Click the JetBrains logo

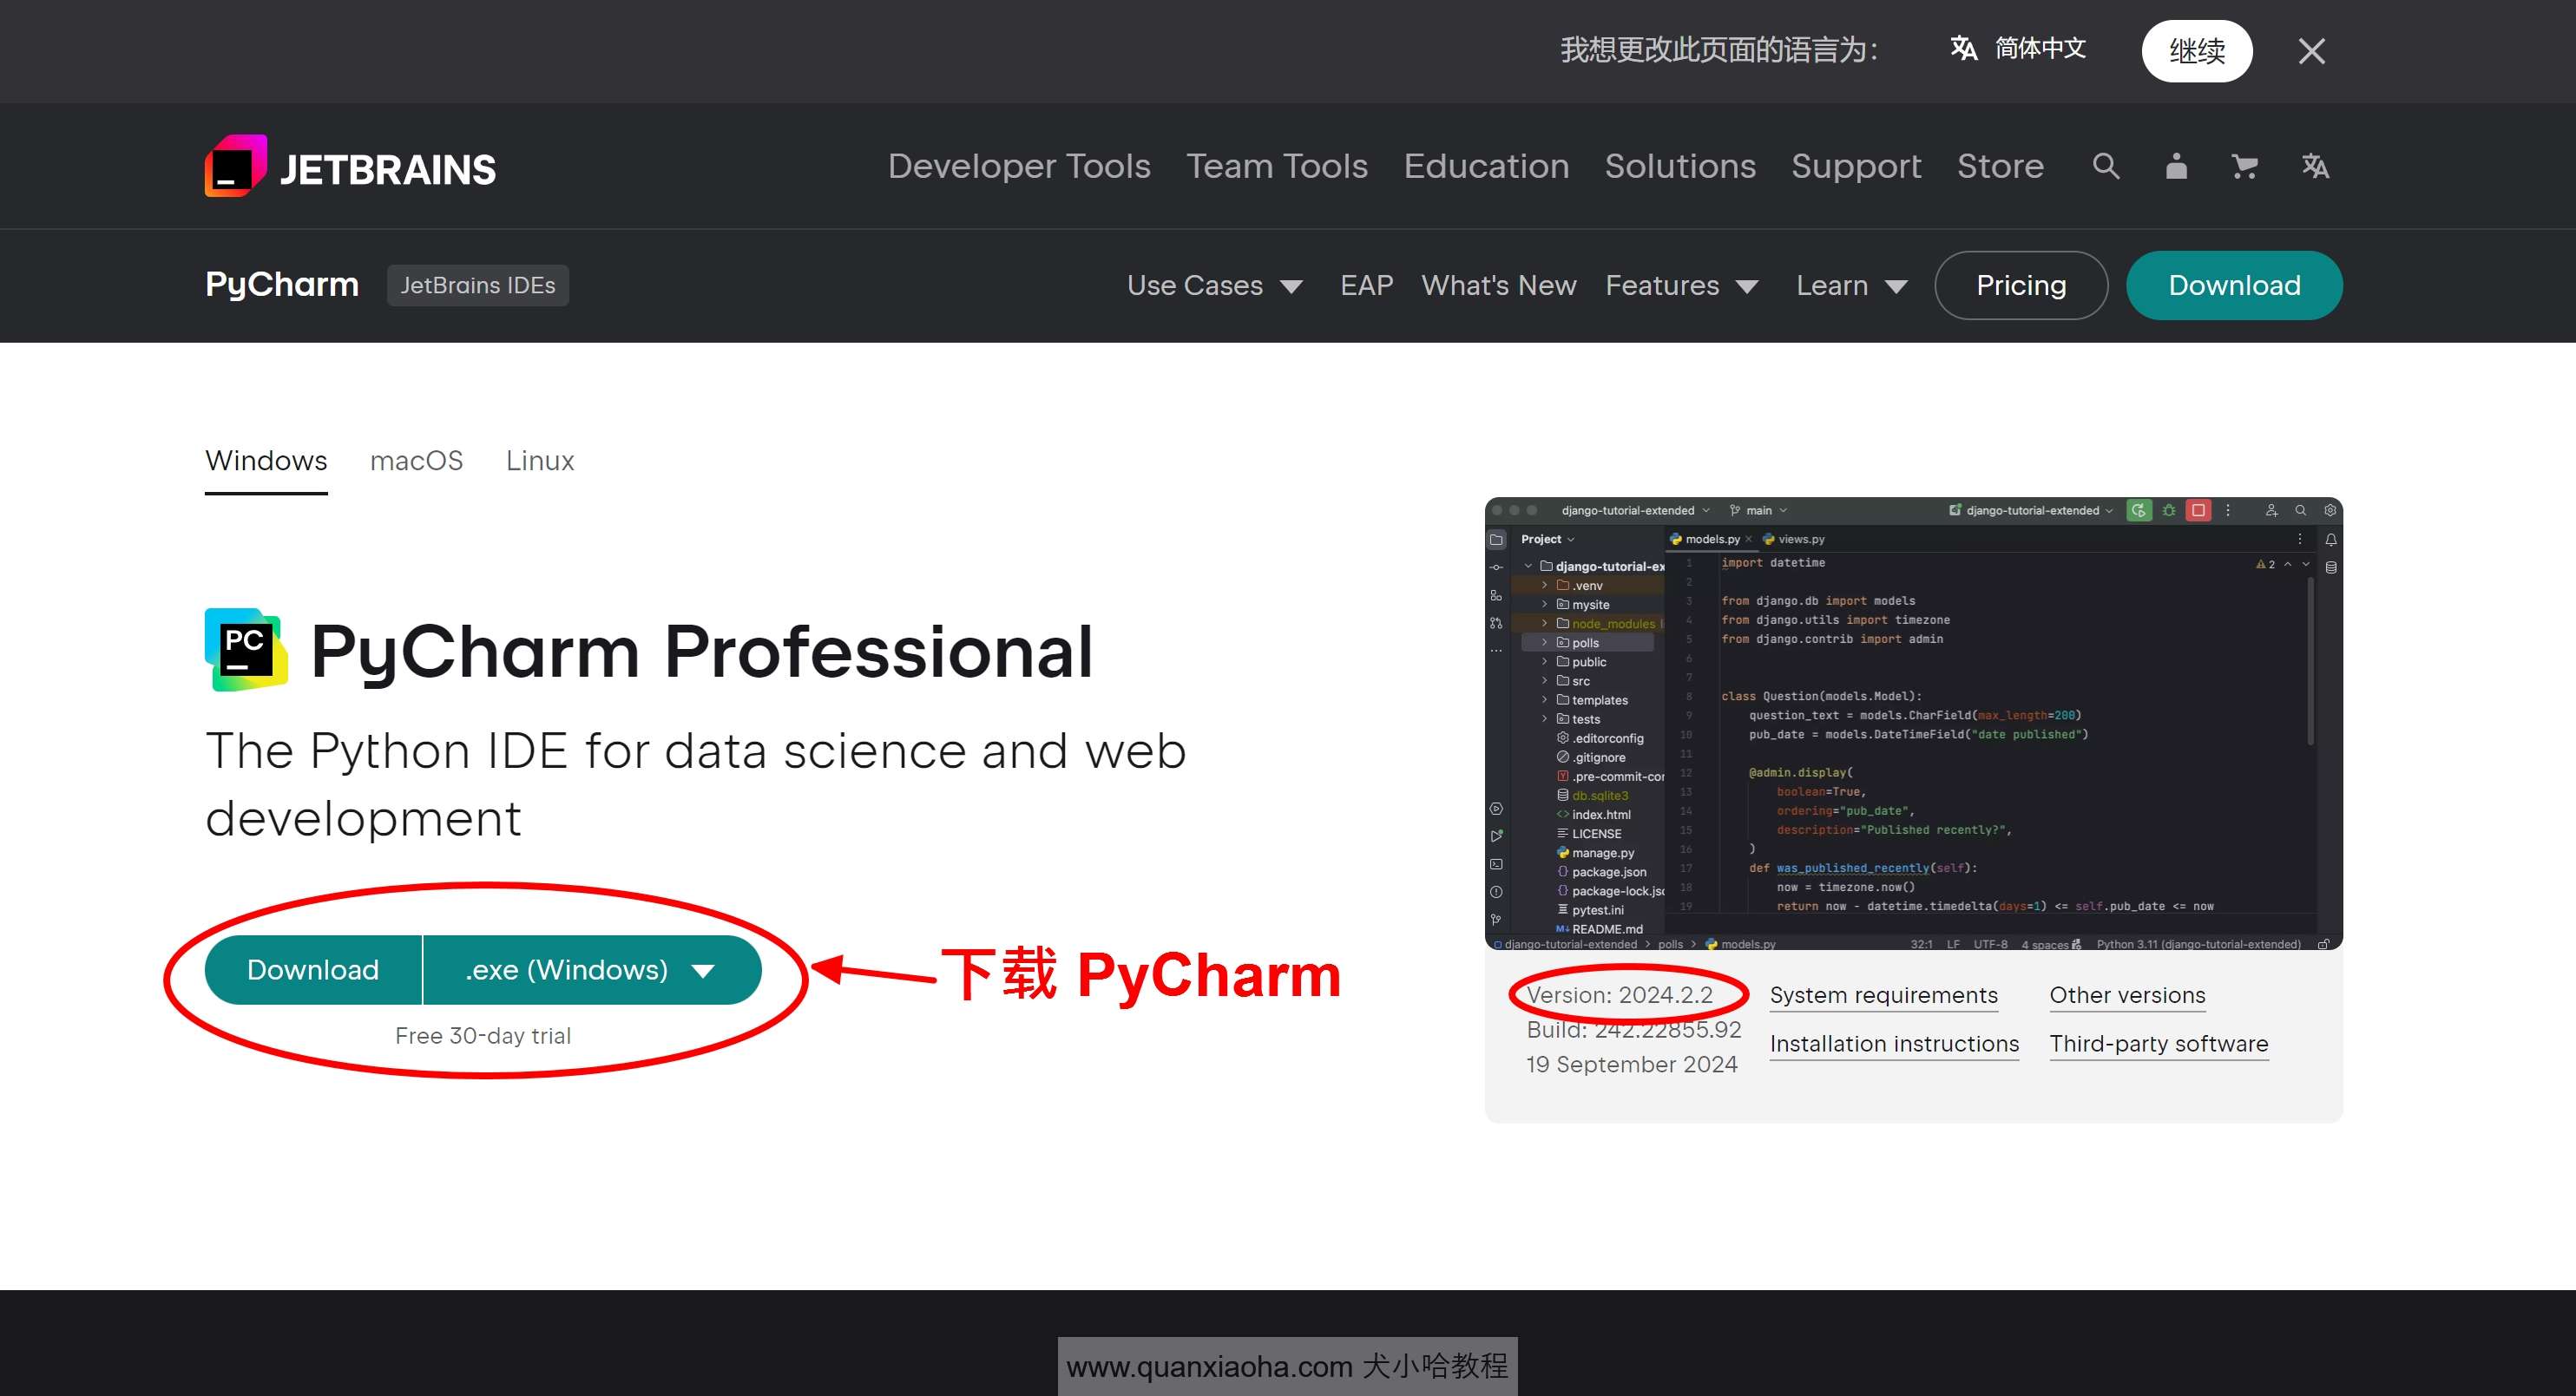coord(350,166)
